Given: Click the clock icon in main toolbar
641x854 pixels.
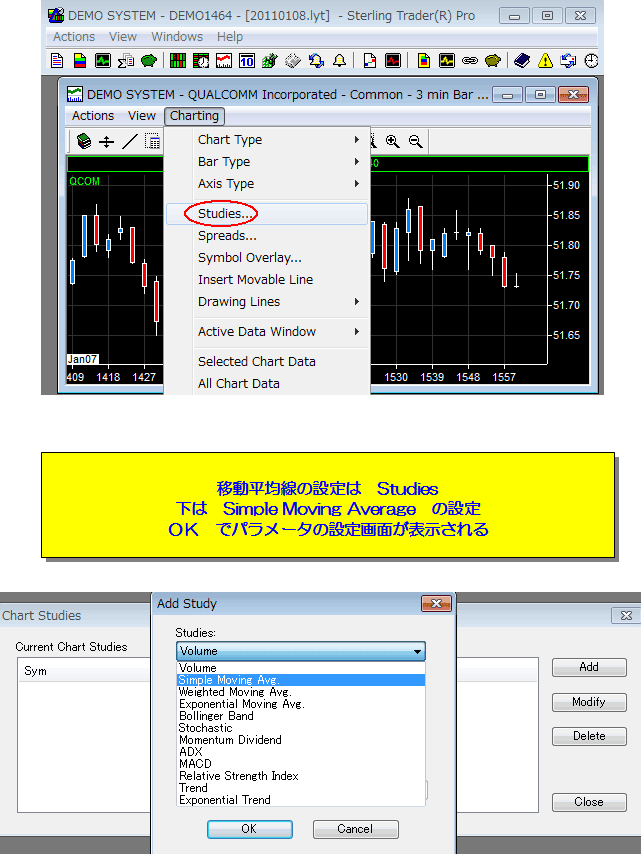Looking at the screenshot, I should click(x=591, y=60).
